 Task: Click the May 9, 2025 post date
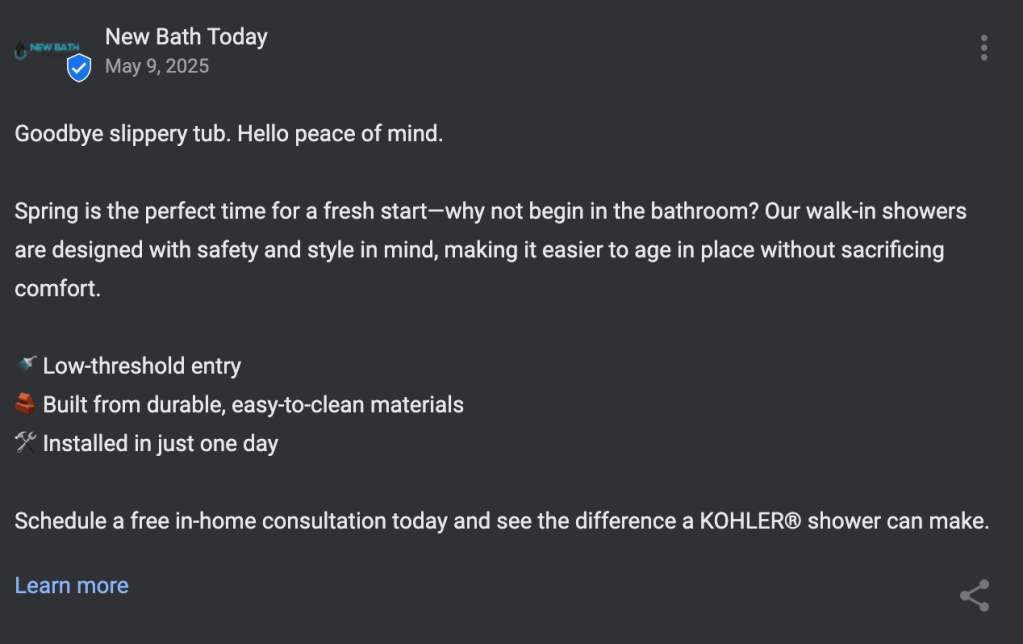(x=157, y=67)
